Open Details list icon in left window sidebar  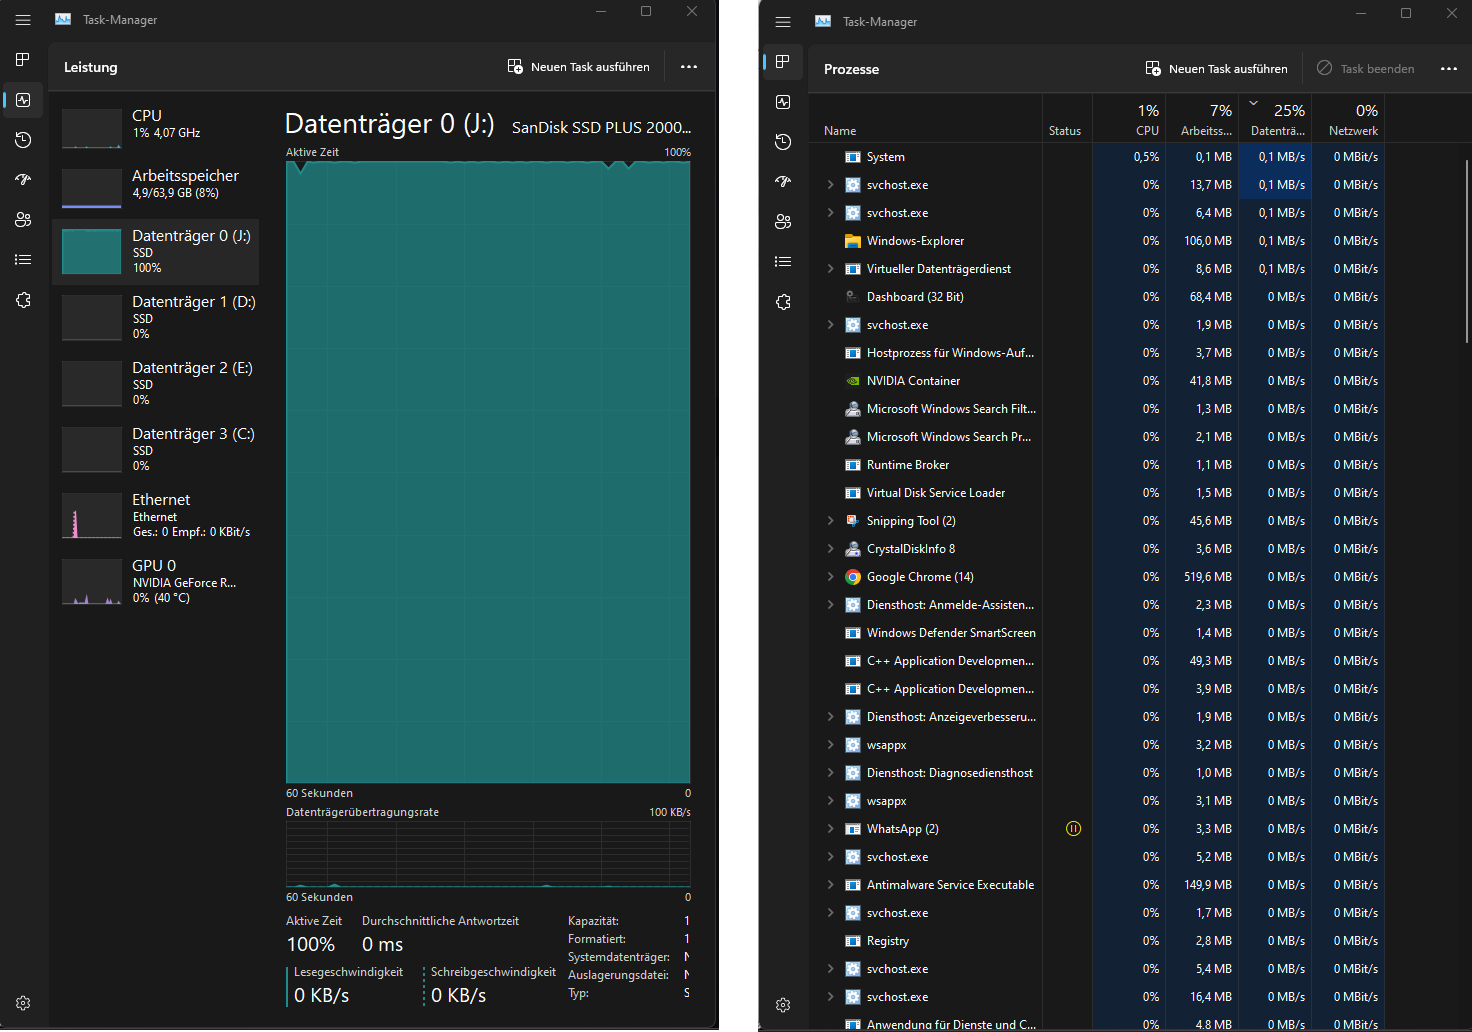coord(23,260)
